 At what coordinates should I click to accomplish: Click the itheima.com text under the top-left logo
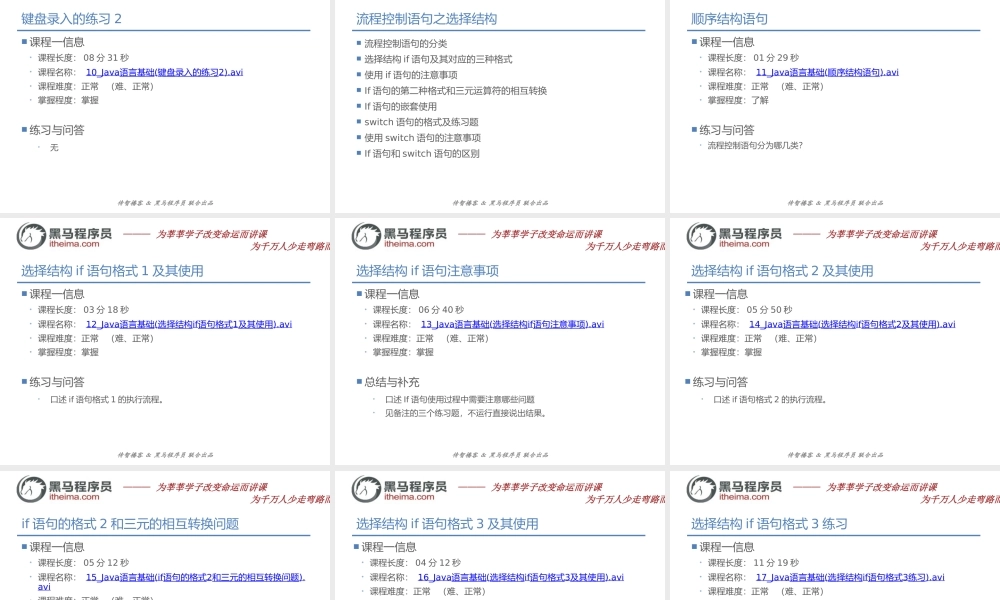[x=76, y=245]
